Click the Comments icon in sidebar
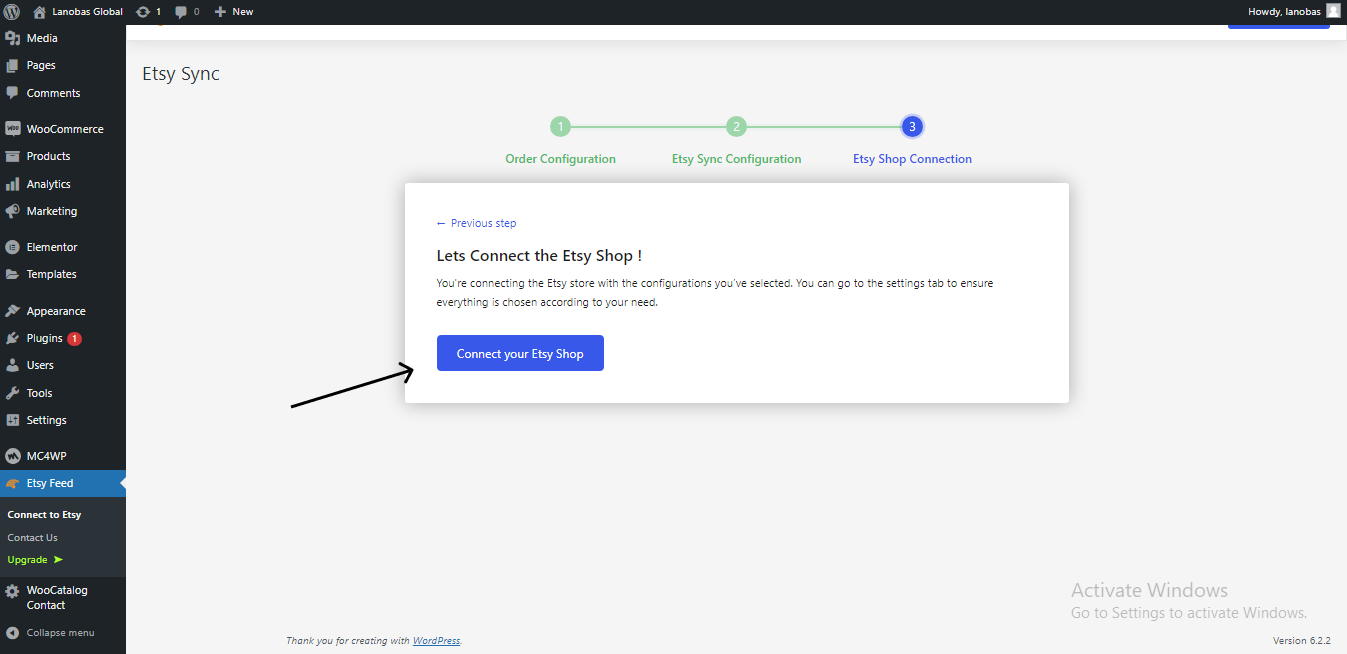Image resolution: width=1347 pixels, height=654 pixels. click(x=13, y=93)
